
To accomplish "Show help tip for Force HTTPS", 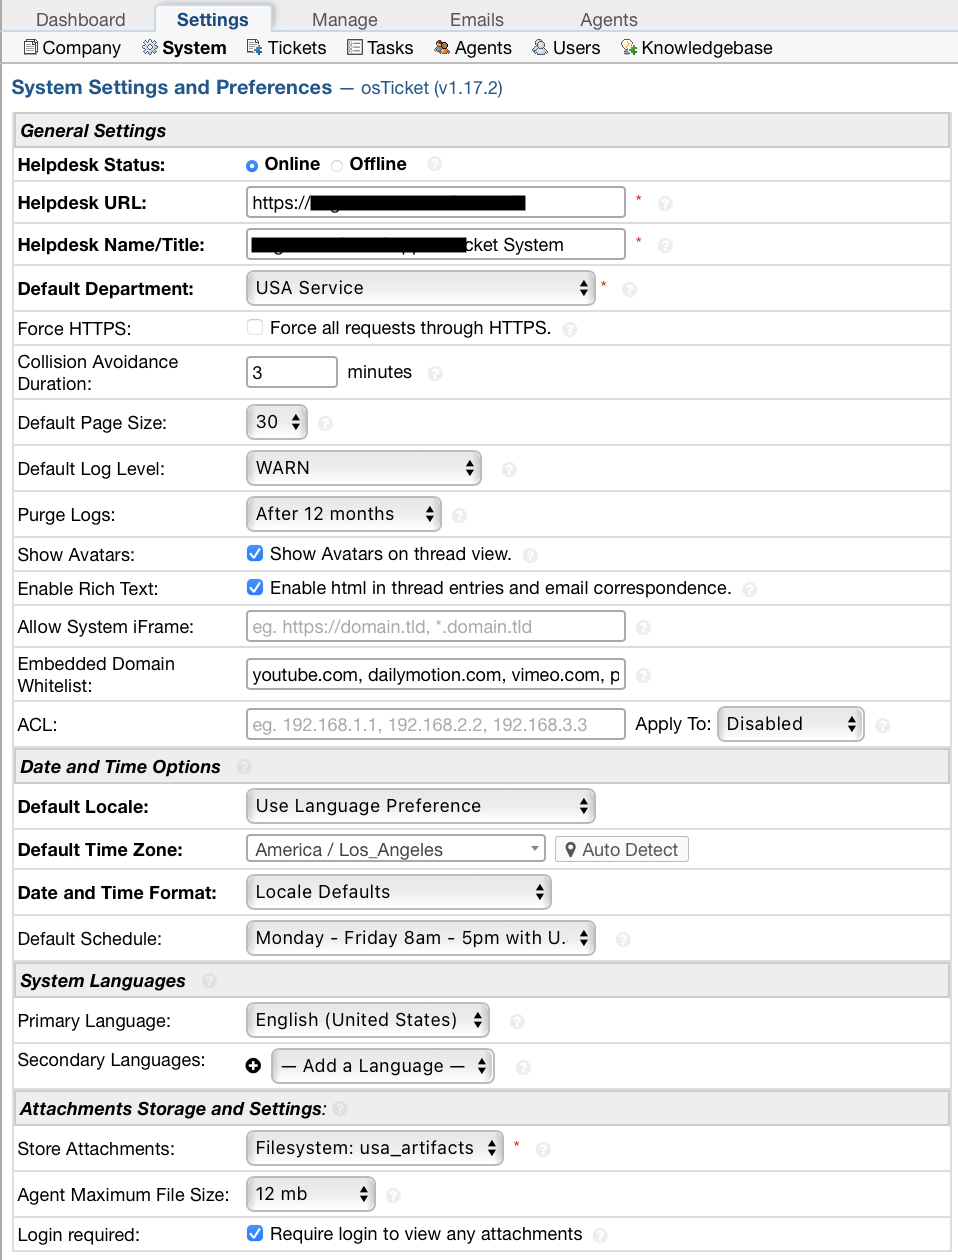I will click(569, 330).
